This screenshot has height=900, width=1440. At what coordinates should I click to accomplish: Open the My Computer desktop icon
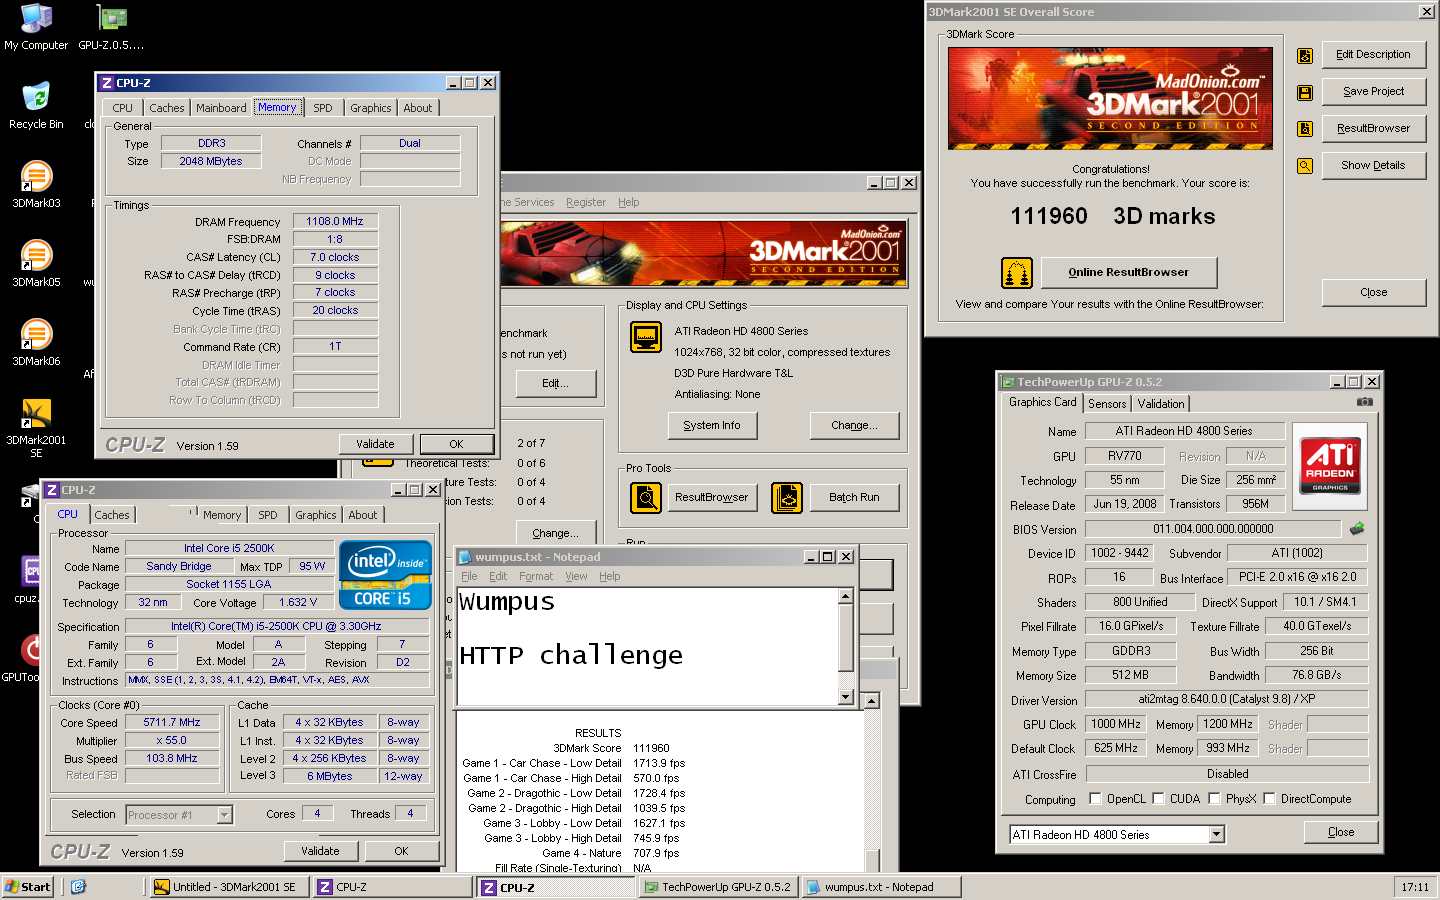[36, 27]
